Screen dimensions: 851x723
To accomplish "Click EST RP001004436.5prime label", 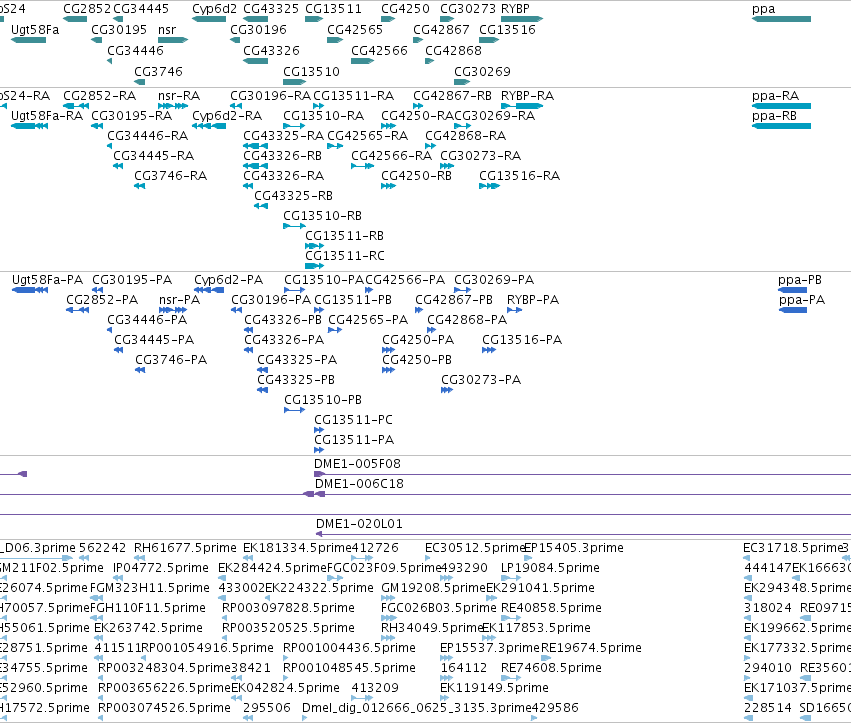I will (x=350, y=648).
